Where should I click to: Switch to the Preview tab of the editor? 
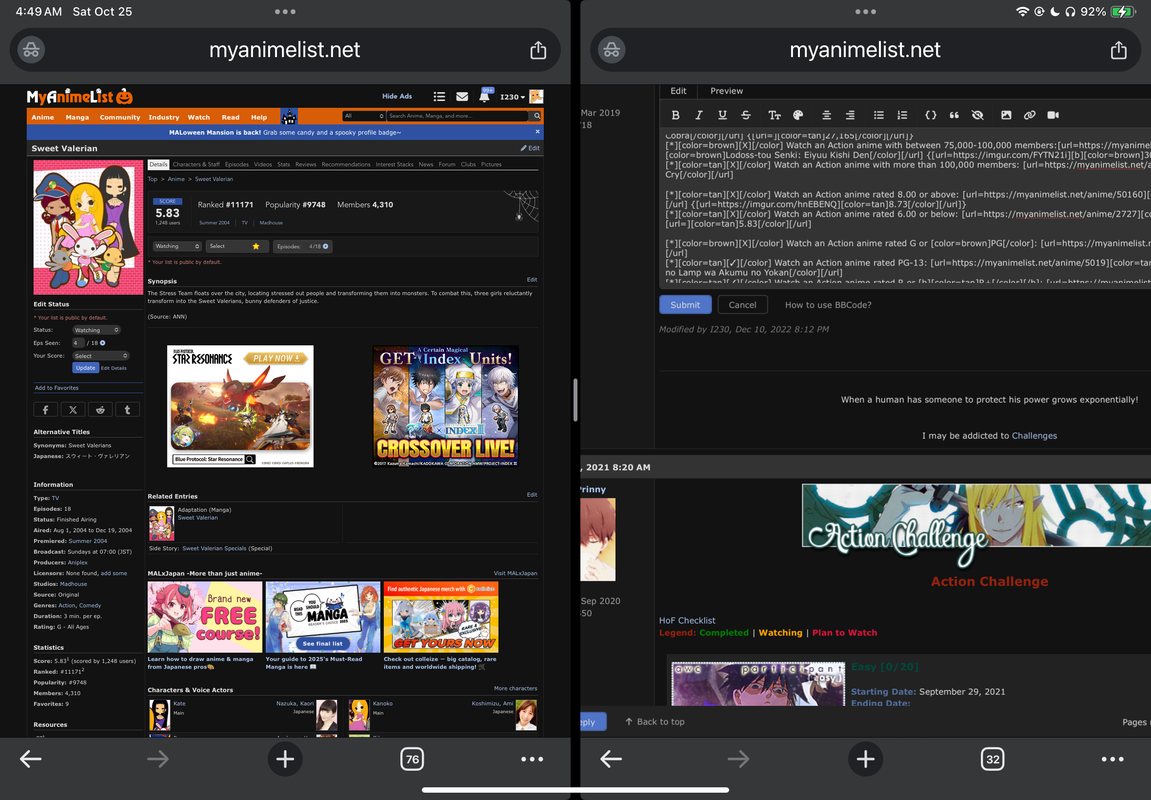click(x=726, y=91)
